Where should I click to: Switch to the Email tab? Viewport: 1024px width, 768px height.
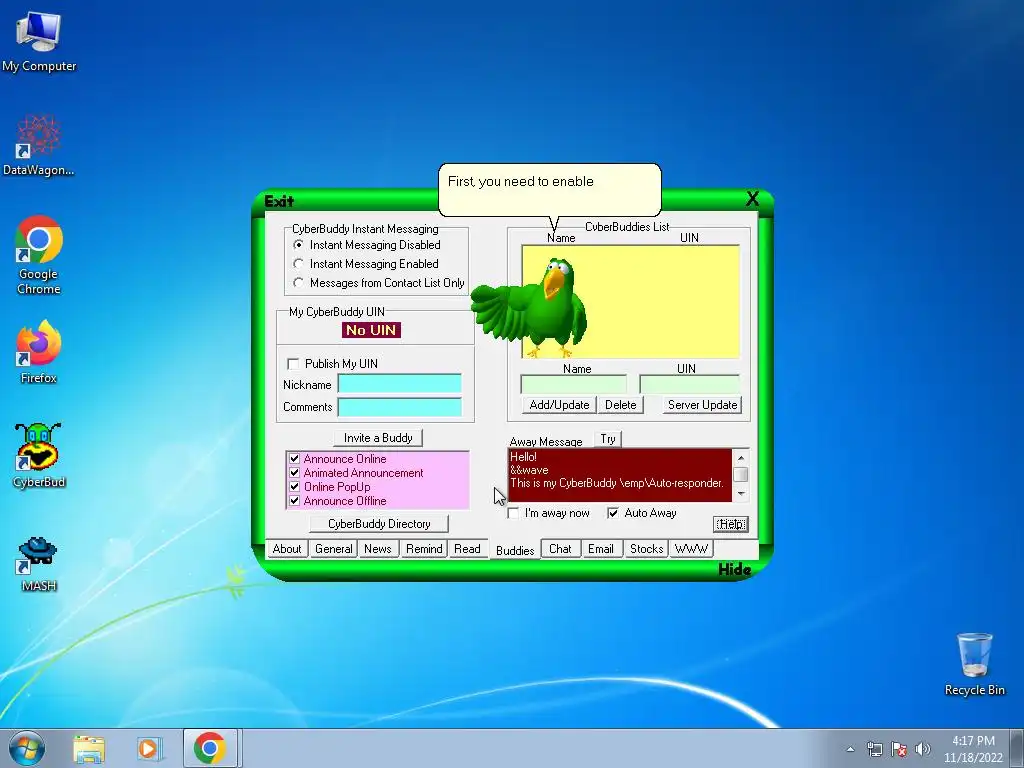[600, 549]
